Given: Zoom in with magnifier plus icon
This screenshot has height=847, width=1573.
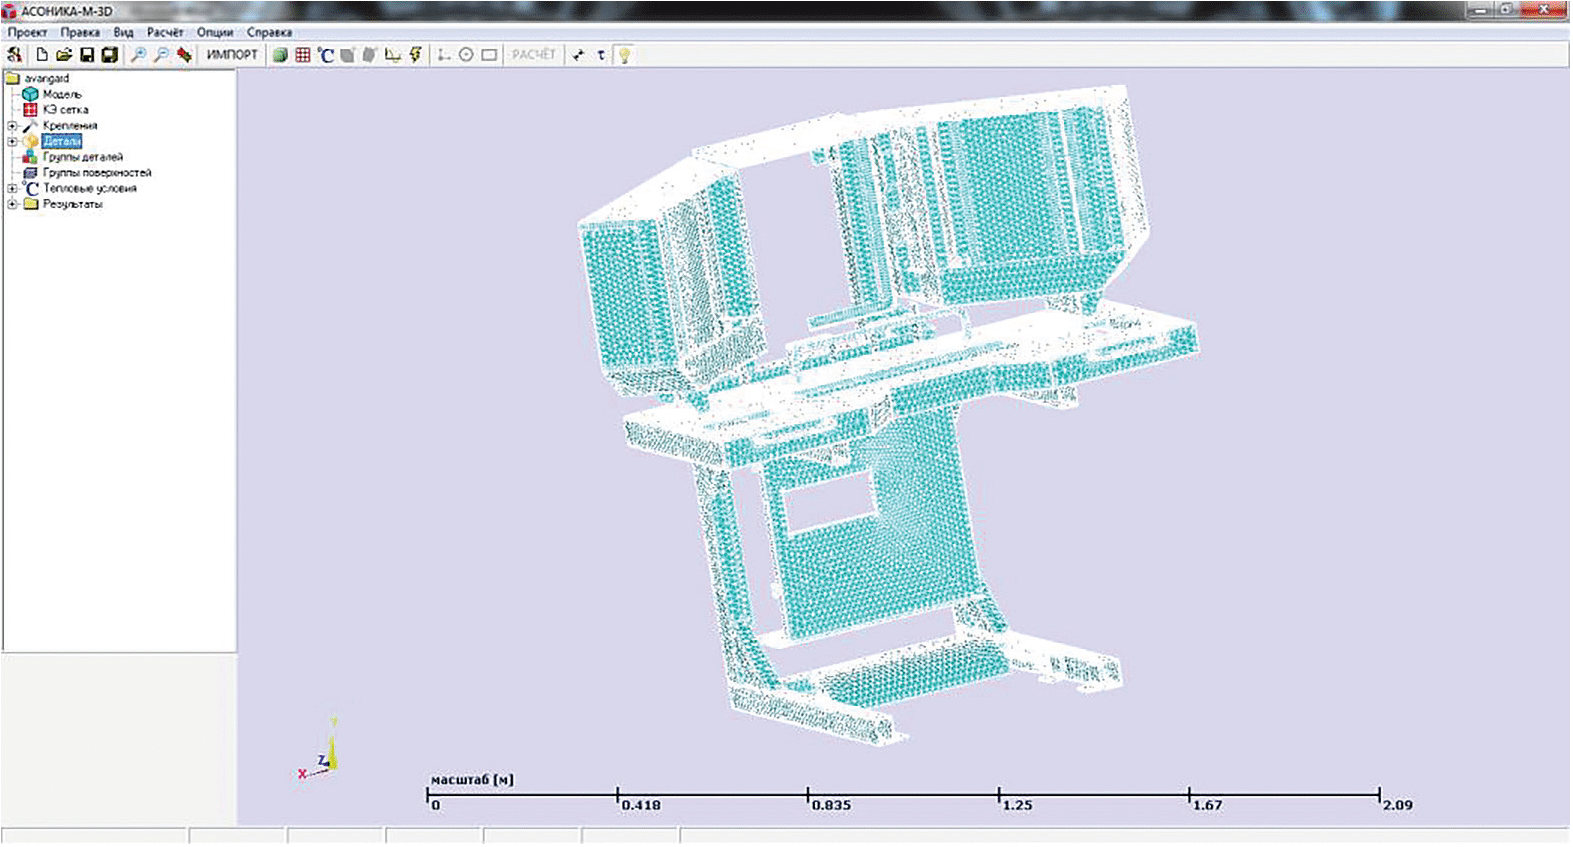Looking at the screenshot, I should tap(139, 55).
